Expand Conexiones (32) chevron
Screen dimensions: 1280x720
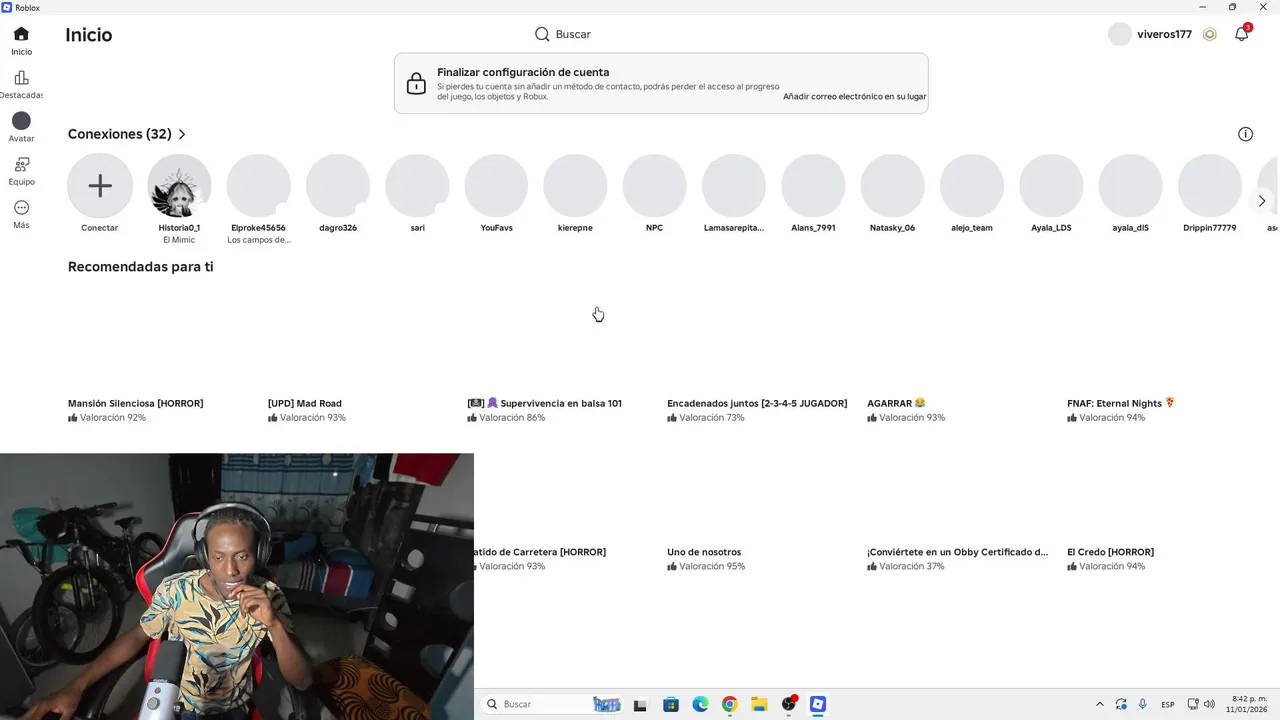[182, 134]
